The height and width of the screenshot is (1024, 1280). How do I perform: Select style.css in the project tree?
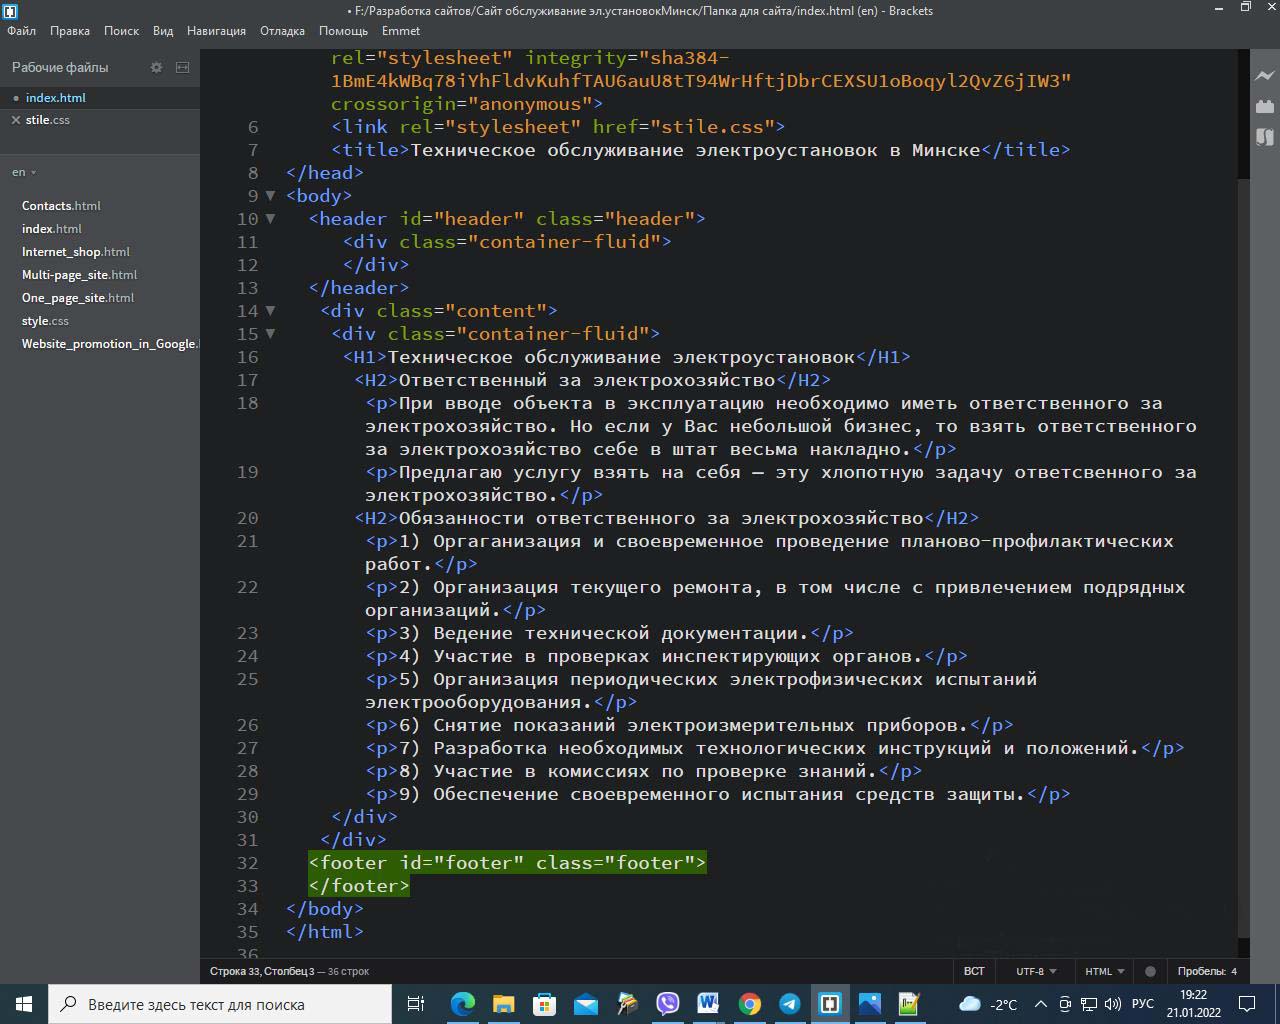pos(45,321)
